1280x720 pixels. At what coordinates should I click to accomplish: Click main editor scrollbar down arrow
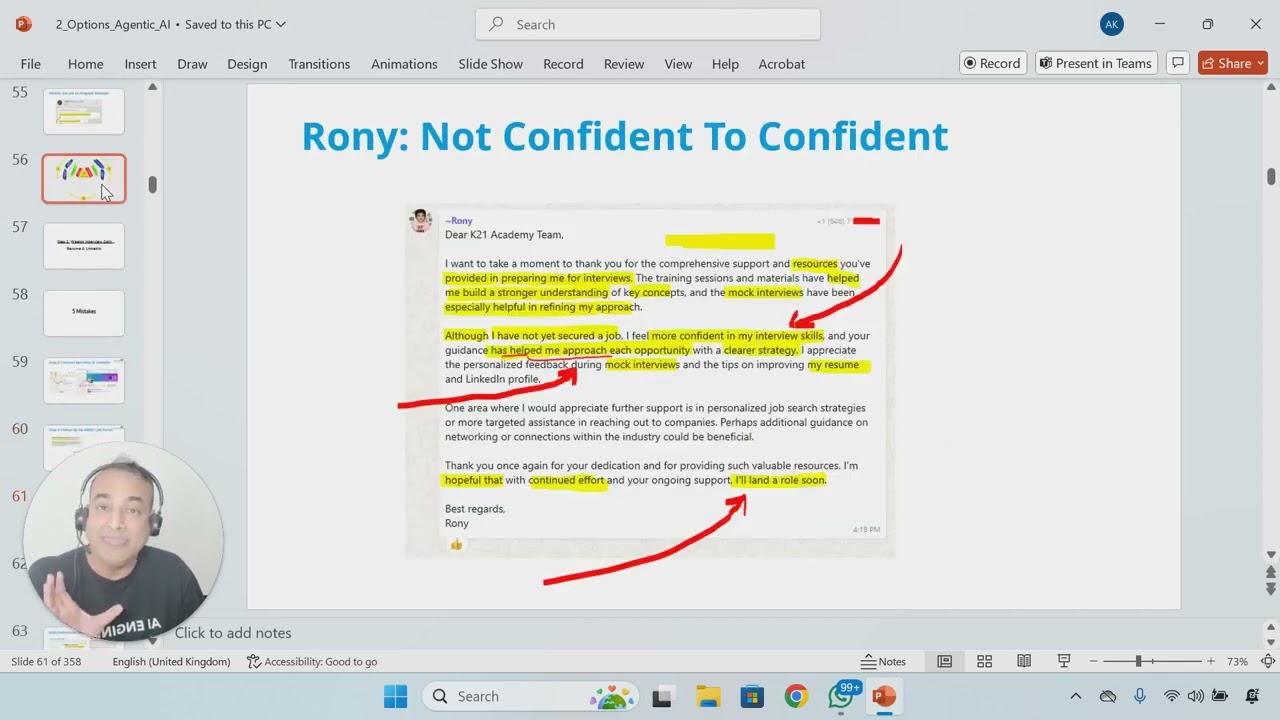[1271, 555]
